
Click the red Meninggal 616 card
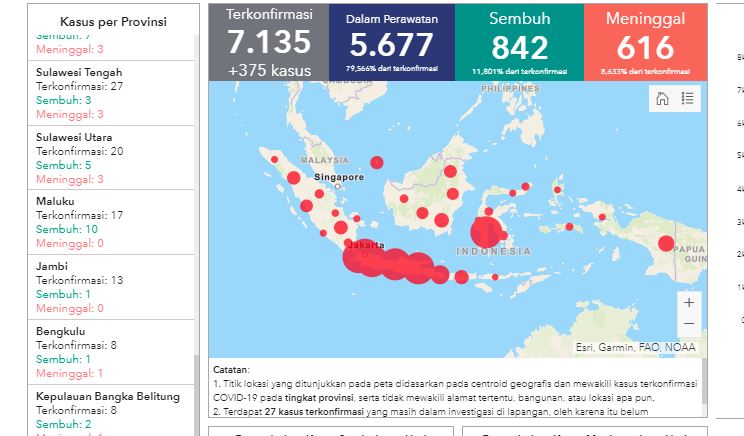645,42
